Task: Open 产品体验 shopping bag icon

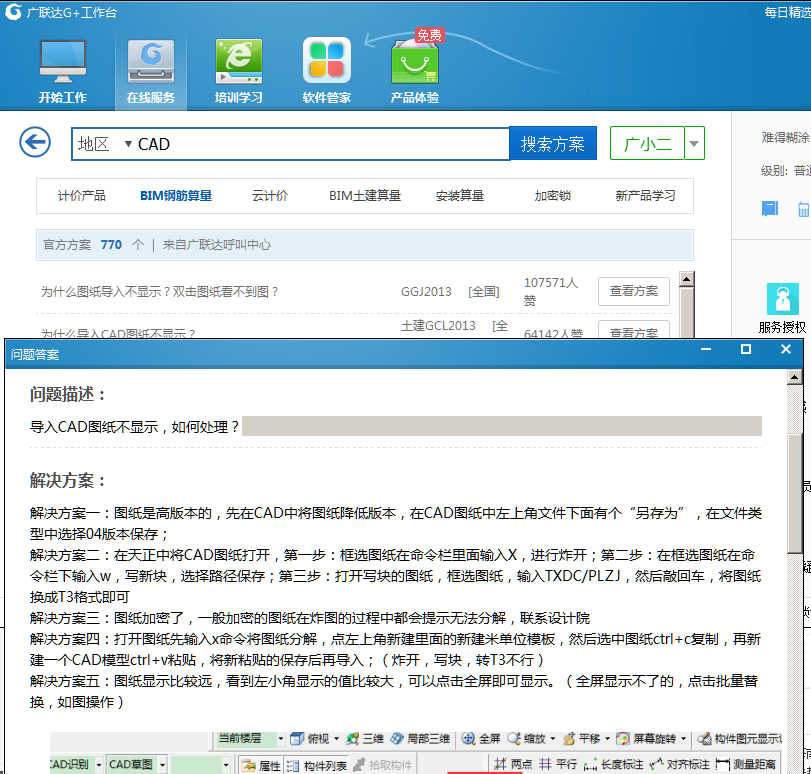Action: tap(415, 62)
